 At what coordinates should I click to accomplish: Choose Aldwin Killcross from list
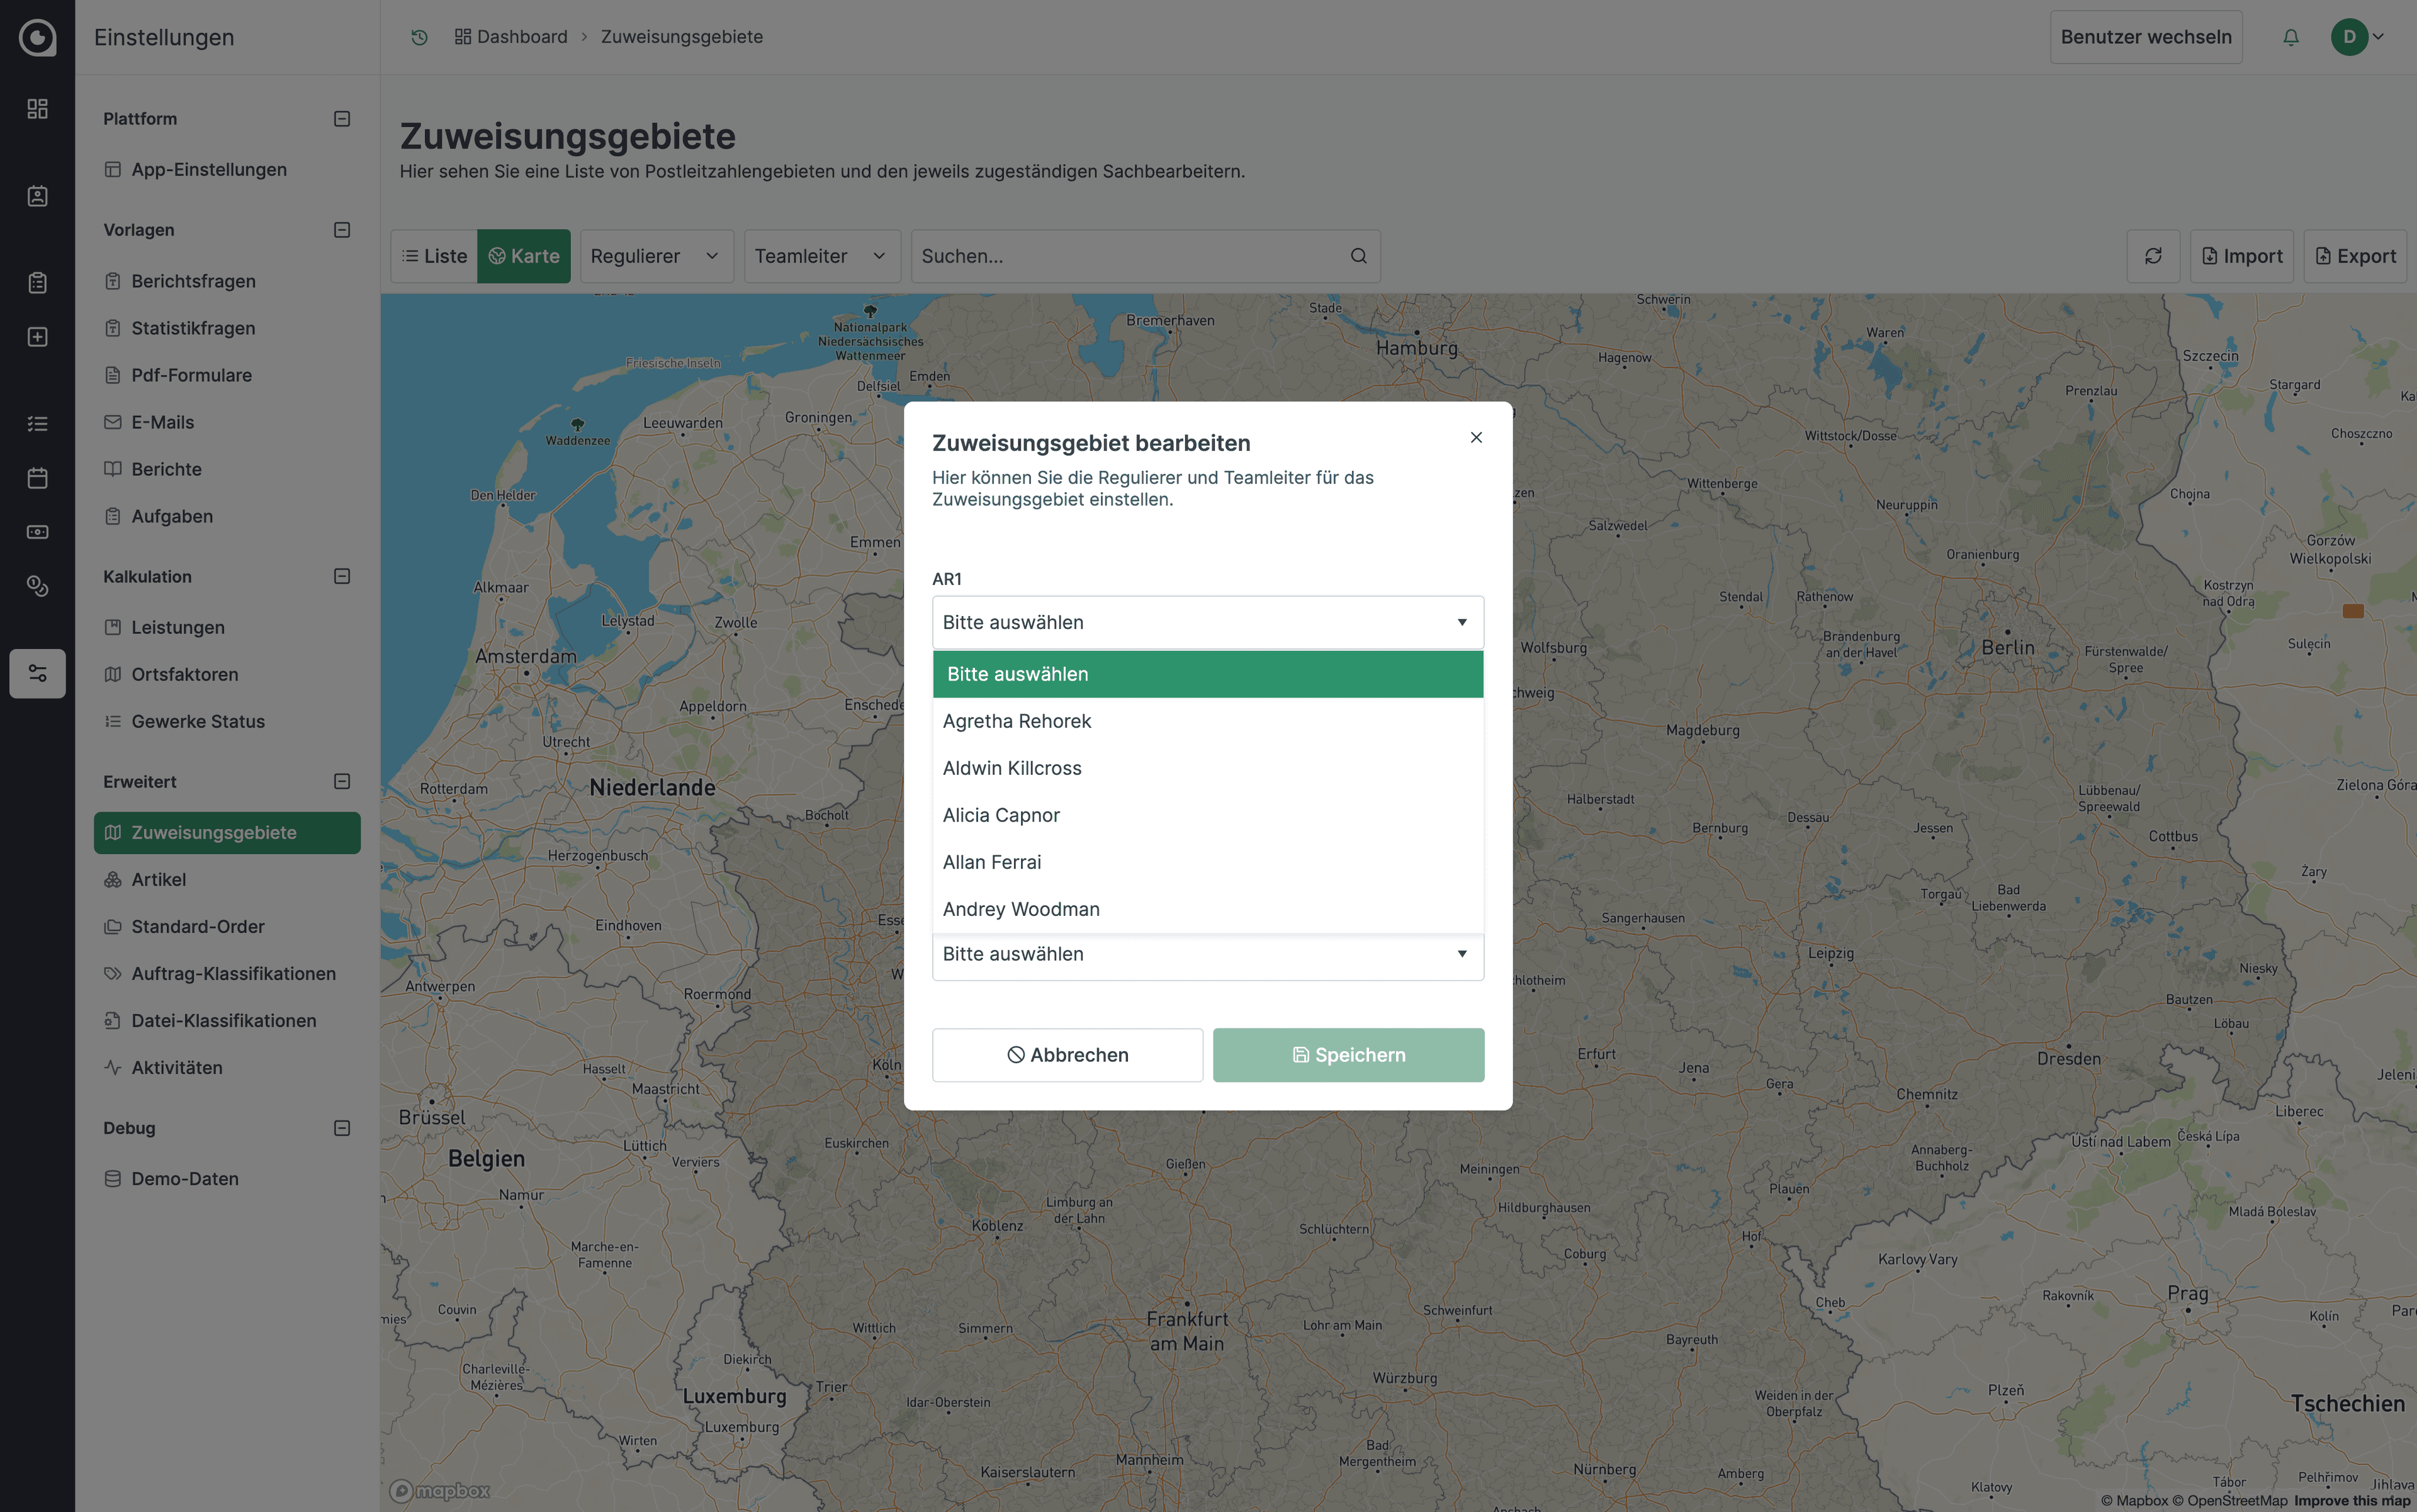[x=1208, y=768]
